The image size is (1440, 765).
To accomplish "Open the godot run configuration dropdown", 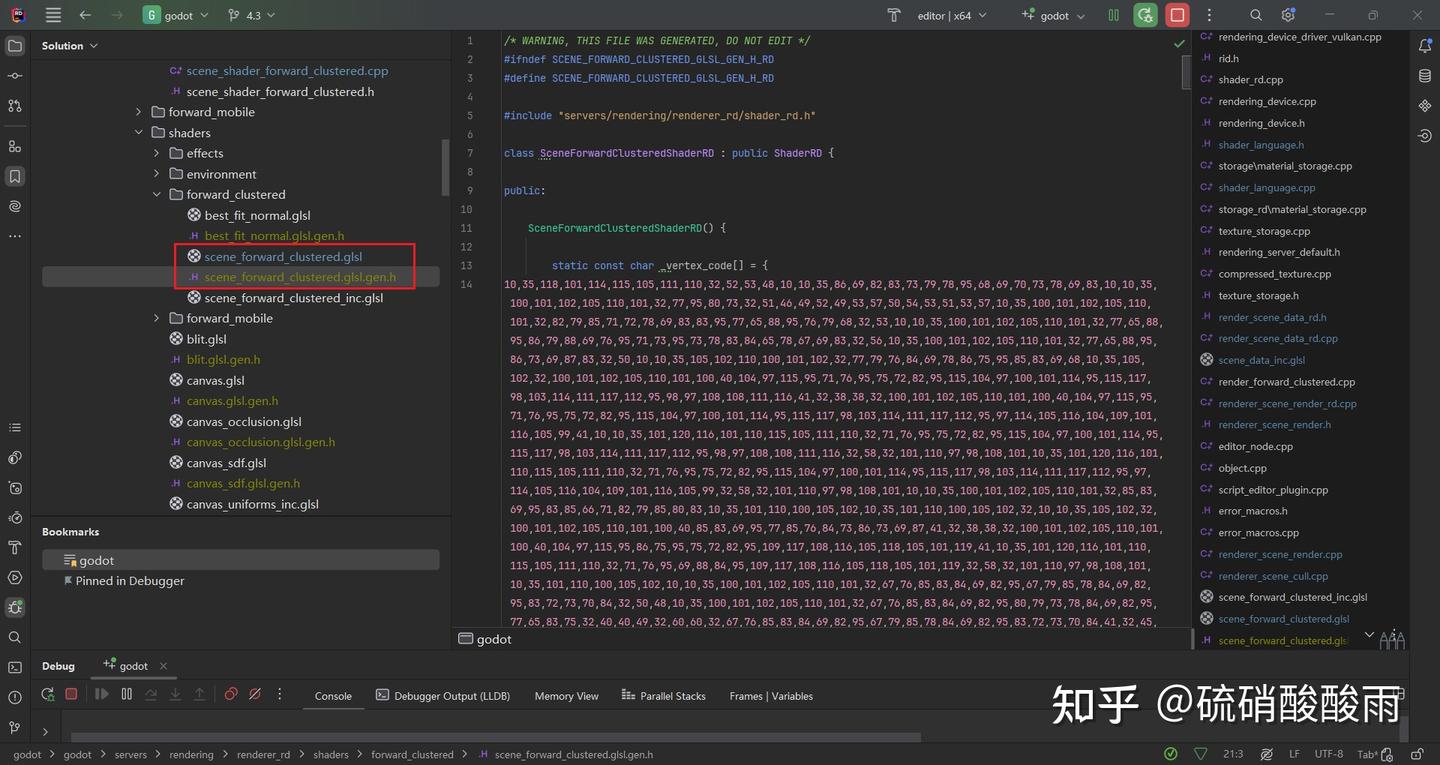I will 1053,15.
